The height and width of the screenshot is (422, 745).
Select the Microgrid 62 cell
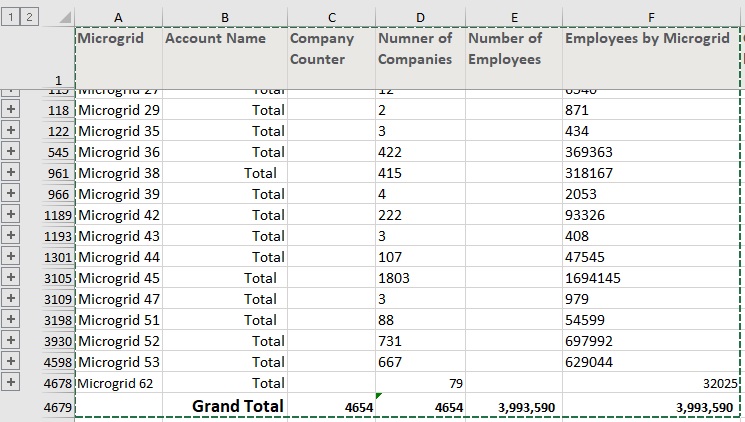pos(119,383)
